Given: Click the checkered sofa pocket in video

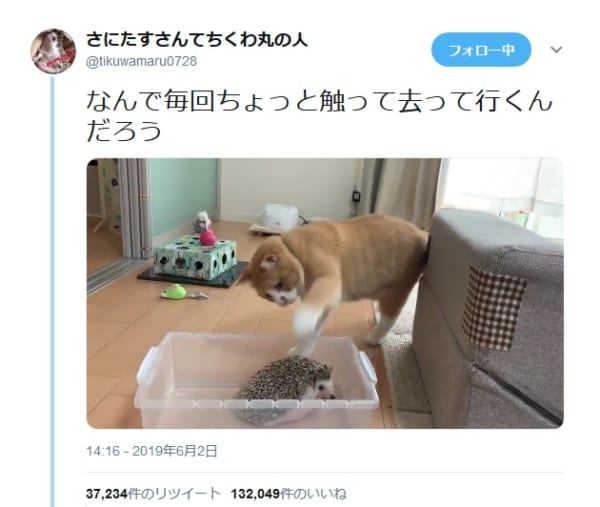Looking at the screenshot, I should pos(492,308).
